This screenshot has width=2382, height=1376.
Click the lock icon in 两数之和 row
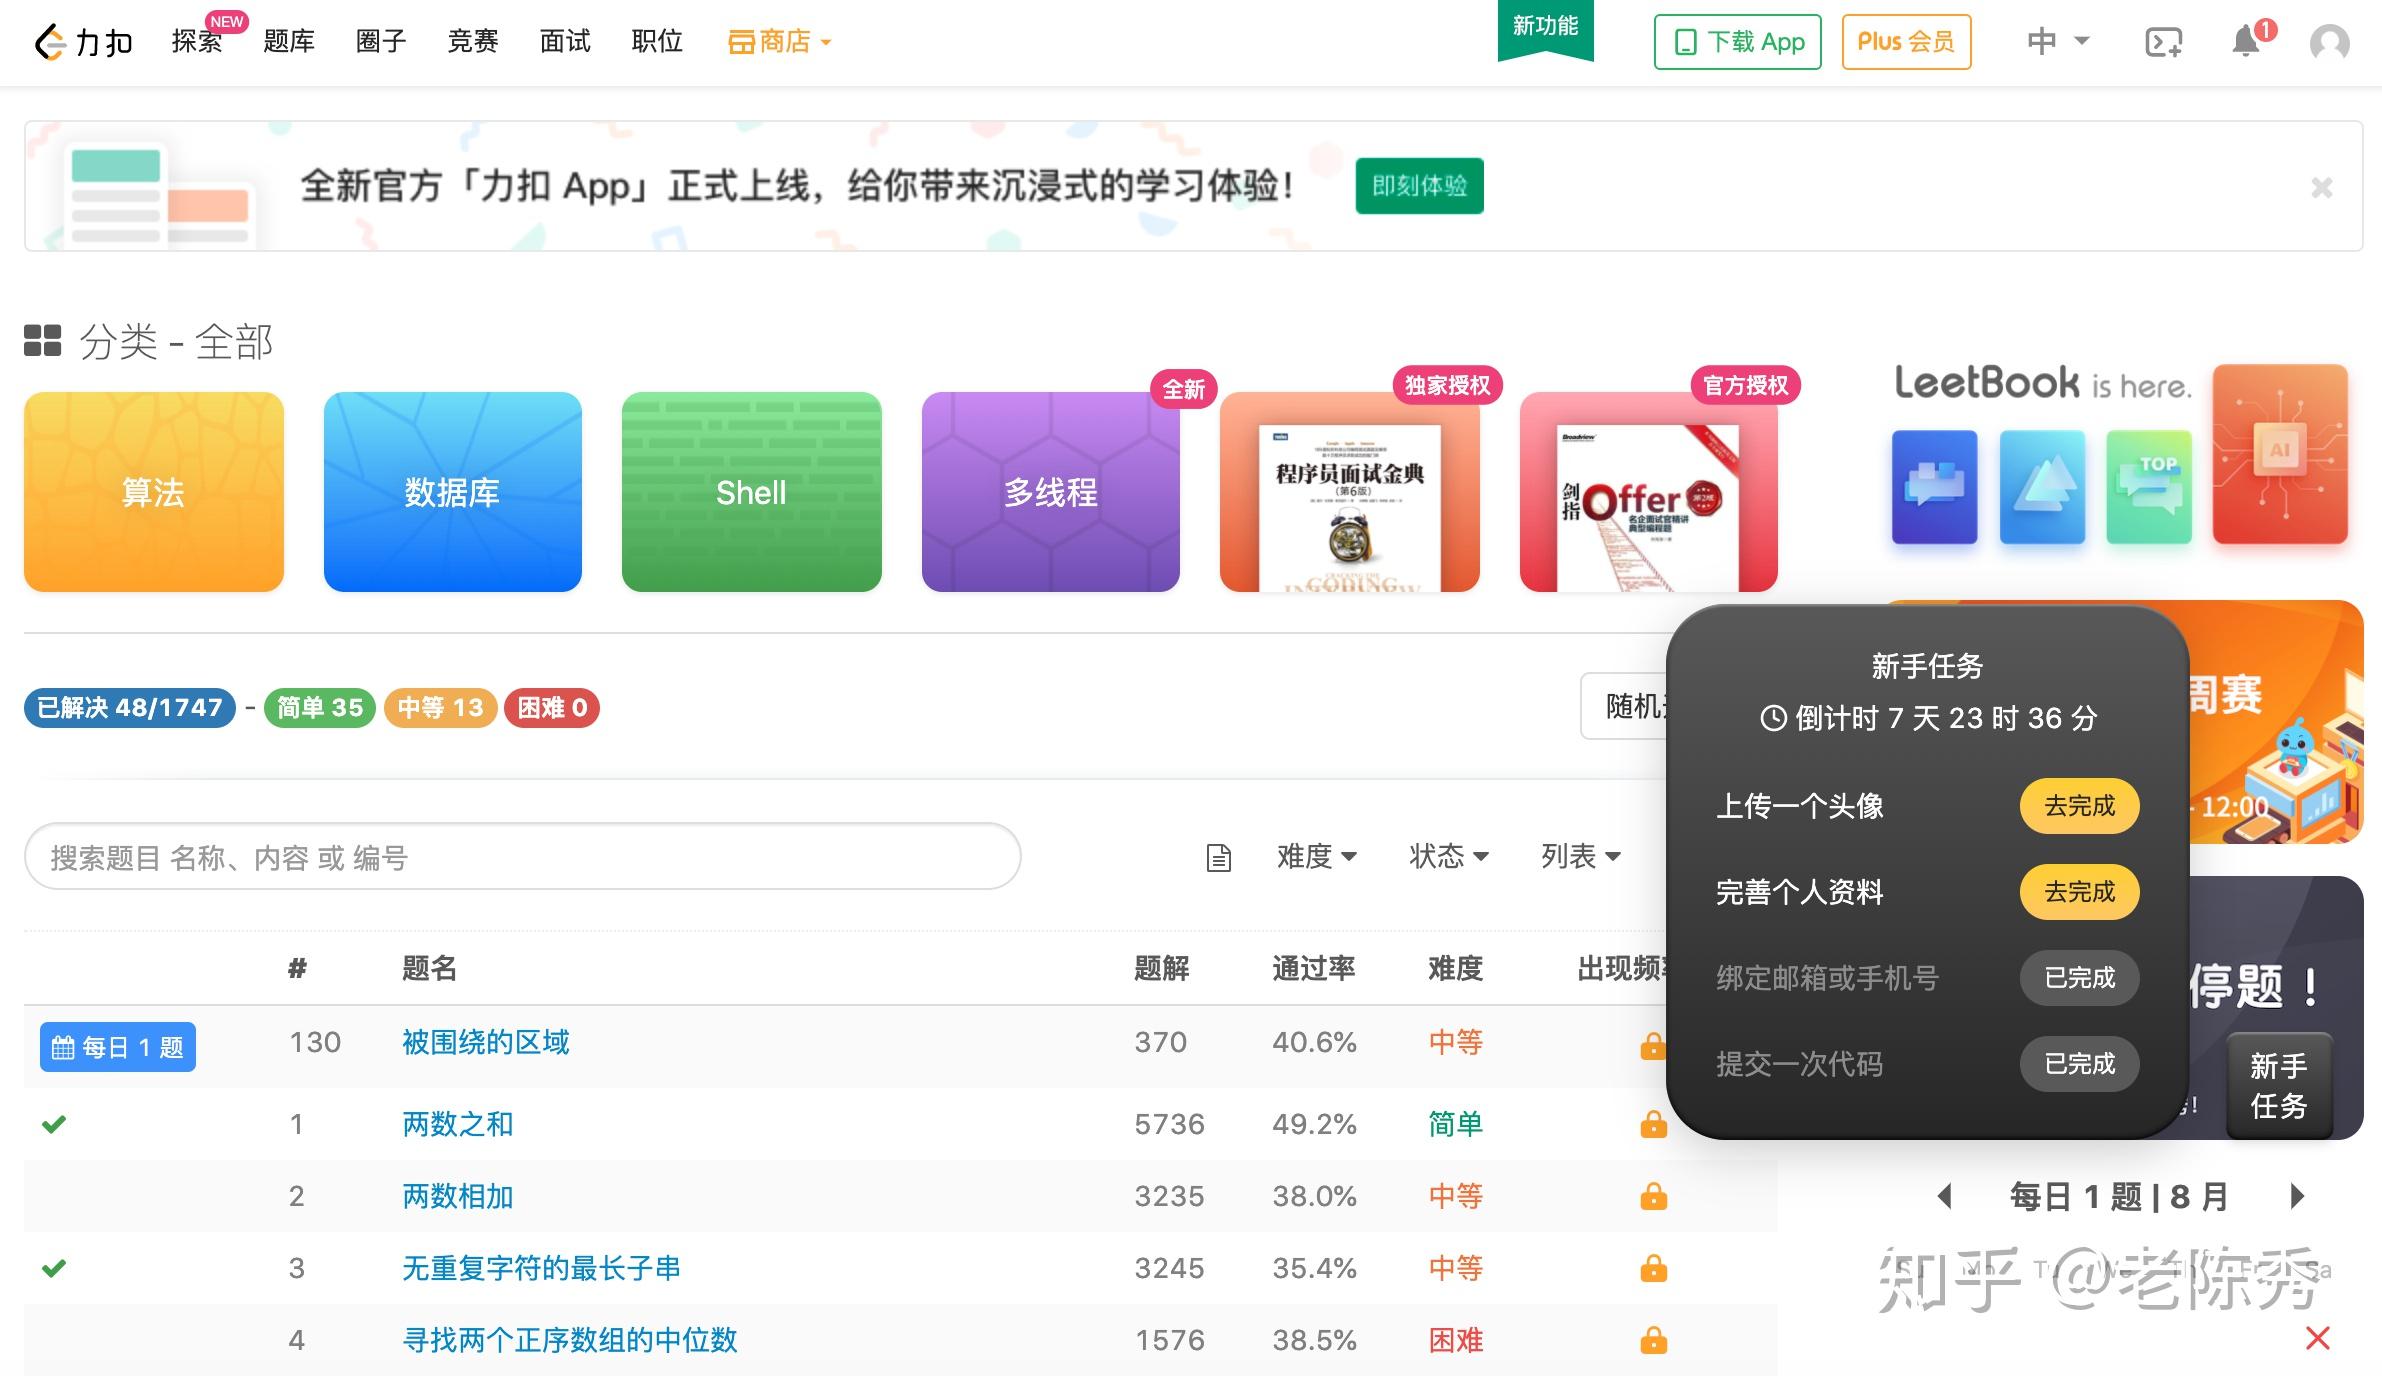tap(1654, 1124)
